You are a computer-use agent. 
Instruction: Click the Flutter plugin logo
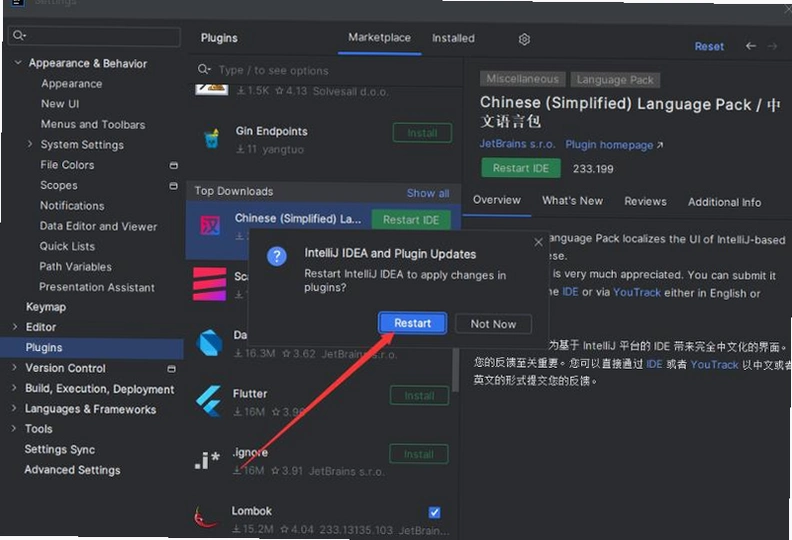point(209,401)
